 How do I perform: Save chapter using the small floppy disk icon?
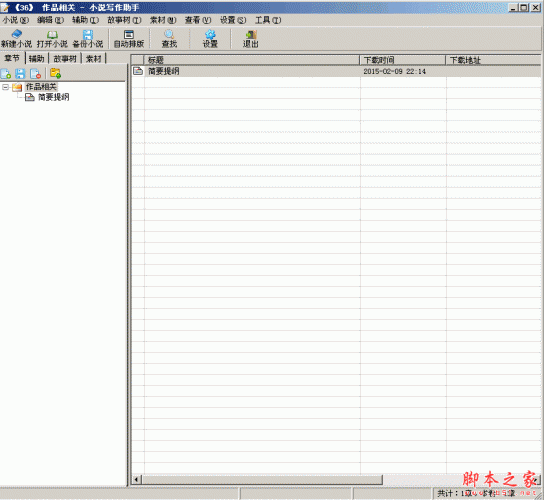(x=20, y=73)
